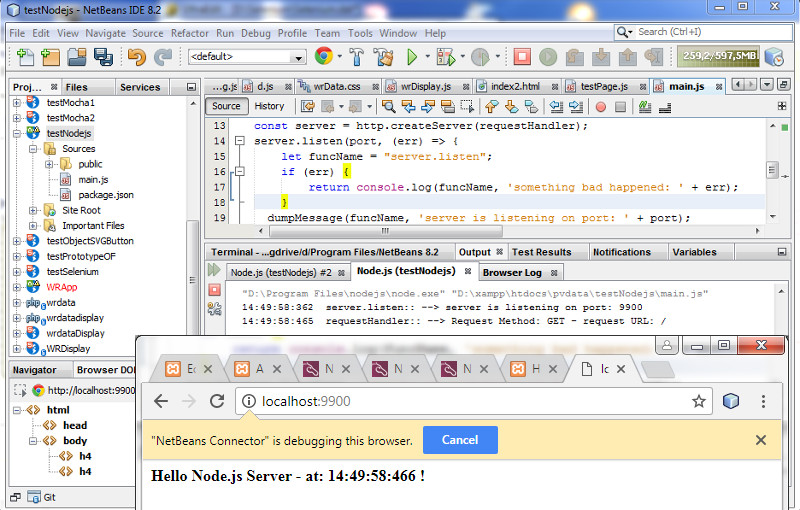Click the bookmark star in Chrome address bar

[699, 401]
